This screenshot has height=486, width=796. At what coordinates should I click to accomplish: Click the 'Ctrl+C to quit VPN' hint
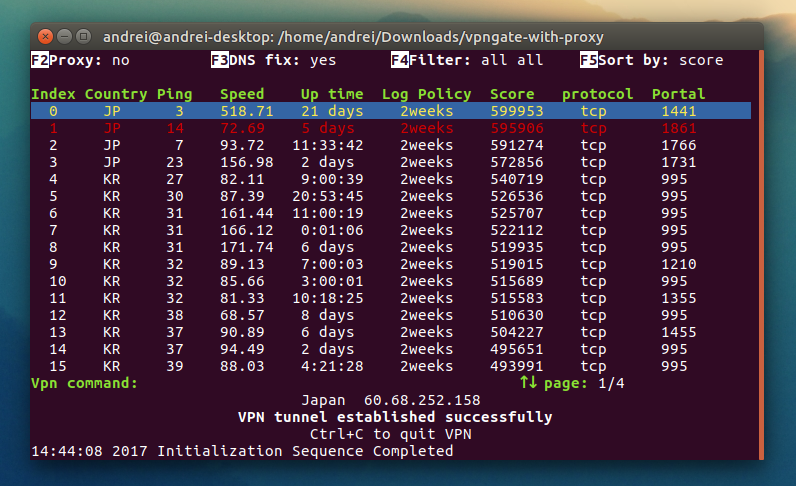click(390, 434)
